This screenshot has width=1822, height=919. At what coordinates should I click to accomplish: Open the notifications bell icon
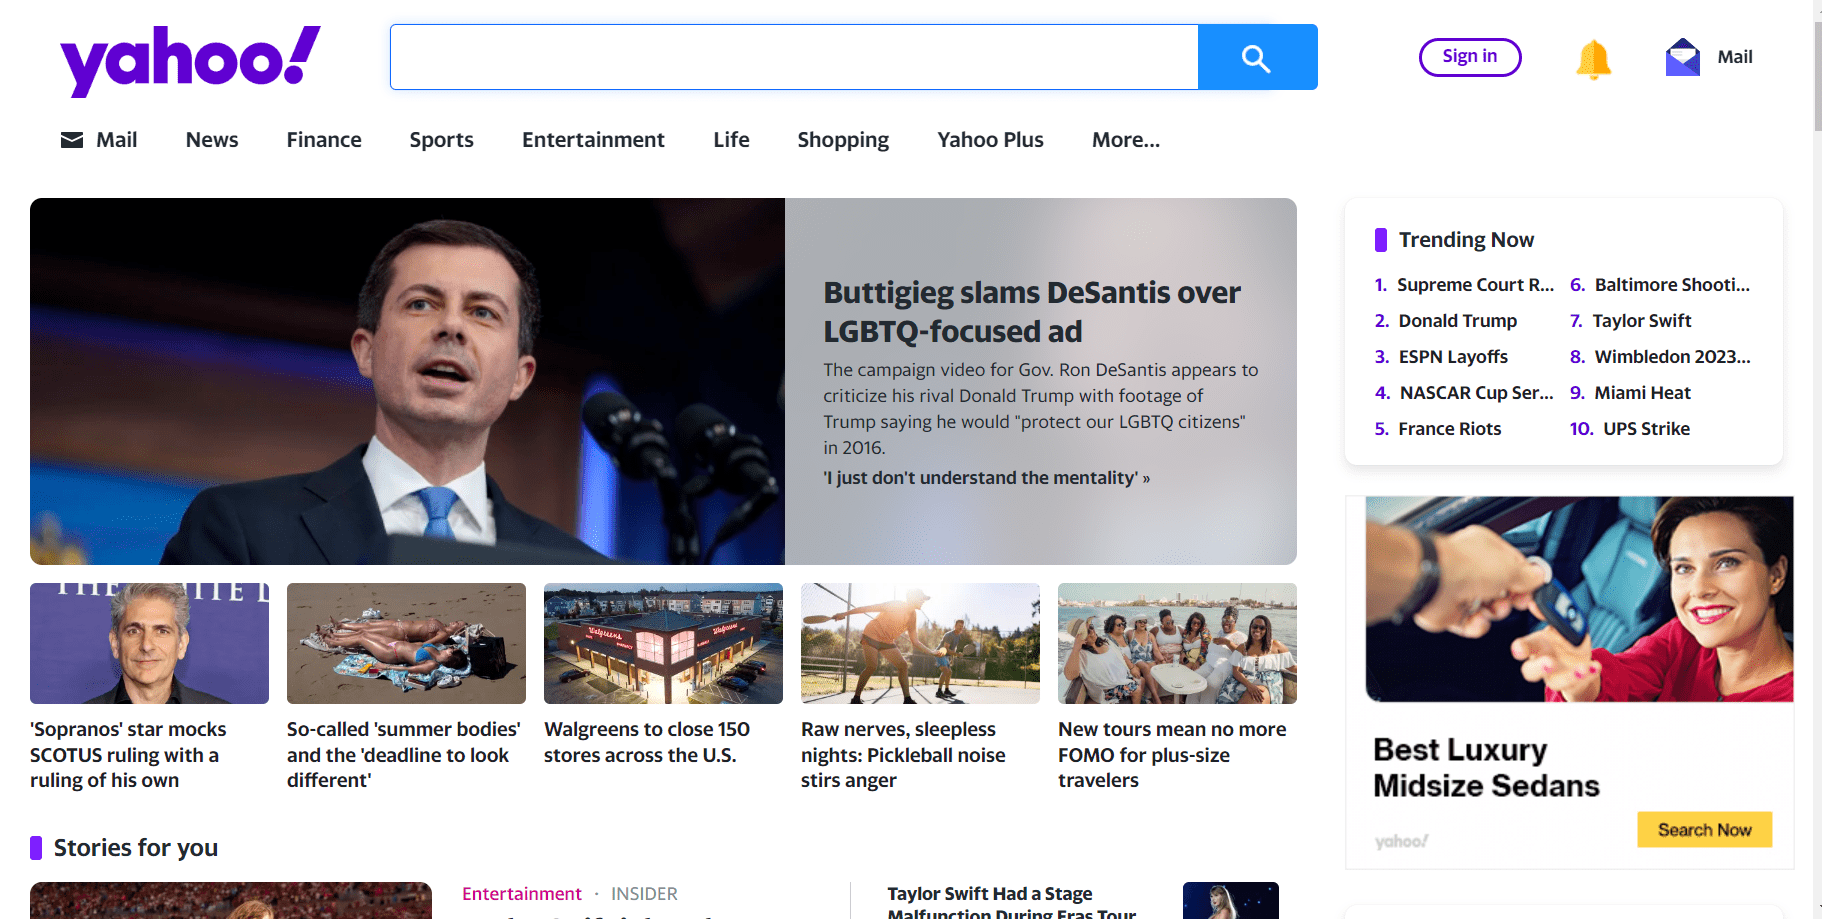click(1593, 59)
